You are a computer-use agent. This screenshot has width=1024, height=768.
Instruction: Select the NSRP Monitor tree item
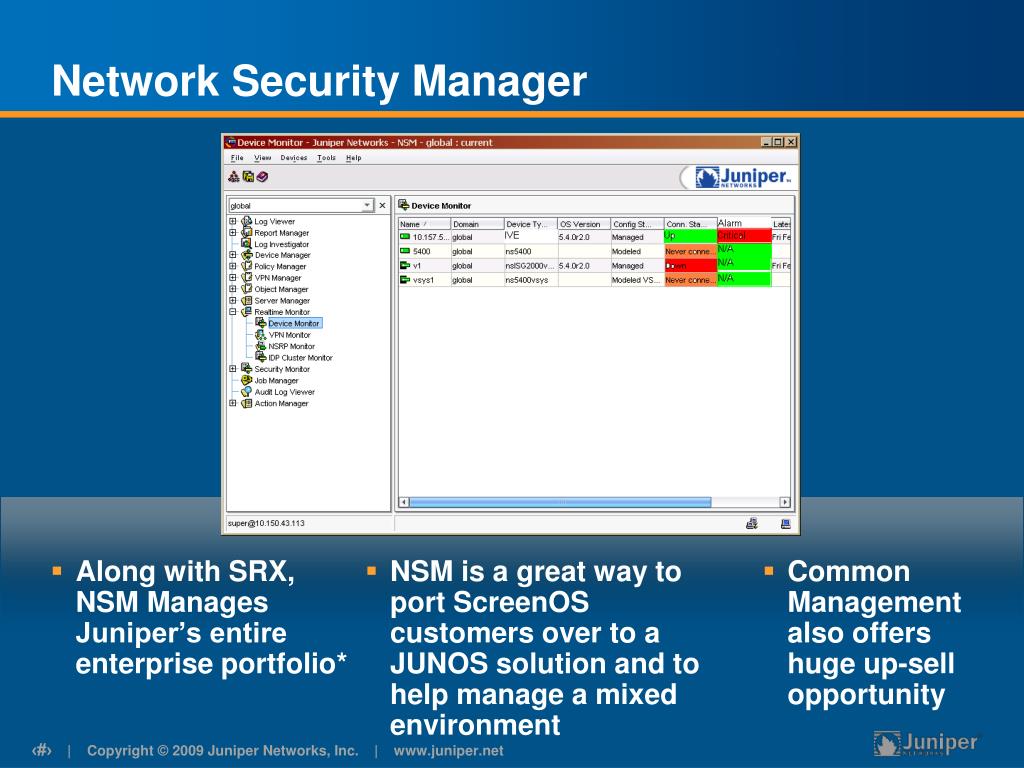pos(291,346)
